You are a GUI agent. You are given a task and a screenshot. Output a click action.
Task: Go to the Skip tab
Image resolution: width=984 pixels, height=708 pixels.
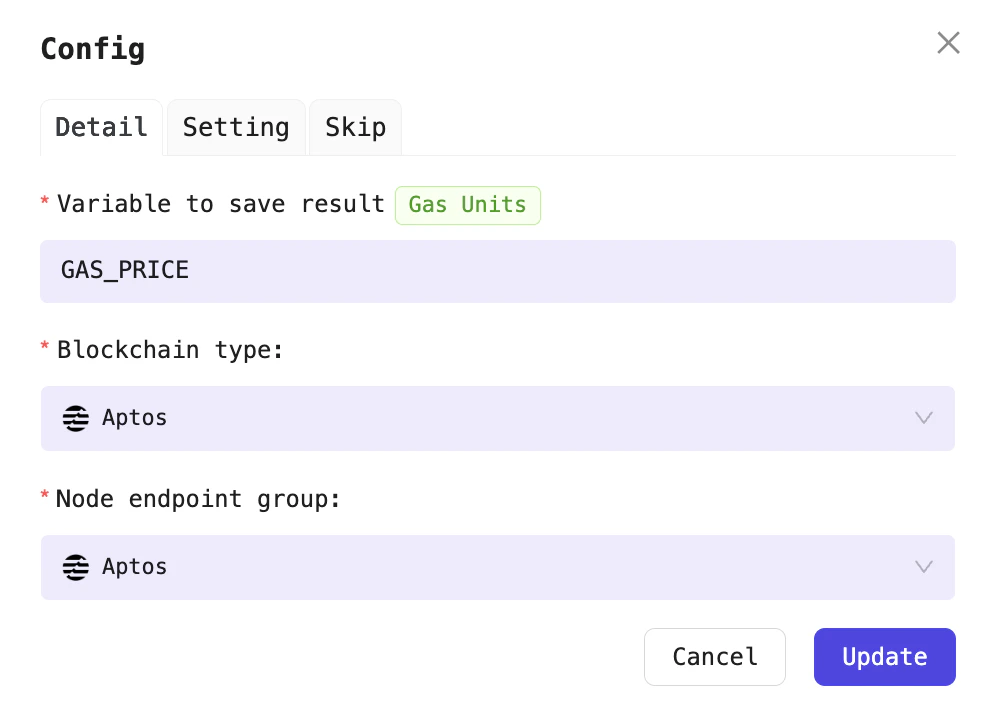click(355, 128)
